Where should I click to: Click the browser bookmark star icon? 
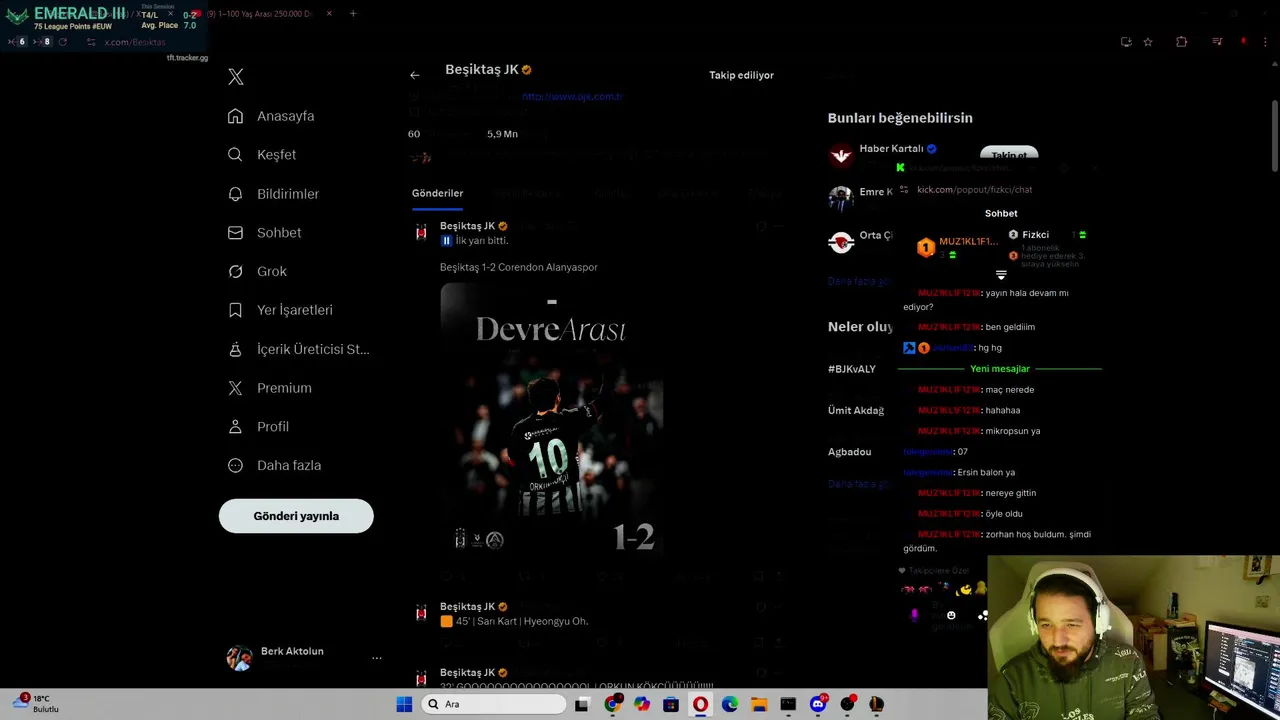coord(1148,42)
